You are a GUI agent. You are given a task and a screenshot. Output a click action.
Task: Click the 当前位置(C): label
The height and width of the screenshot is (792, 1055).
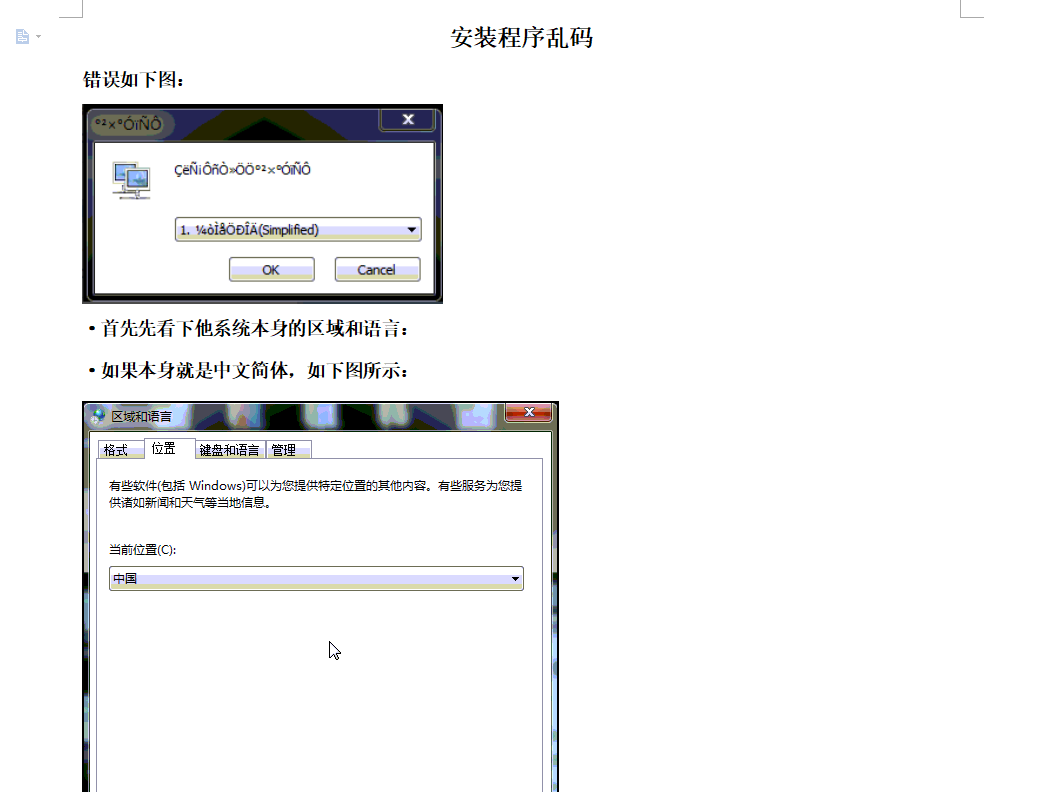click(x=143, y=550)
